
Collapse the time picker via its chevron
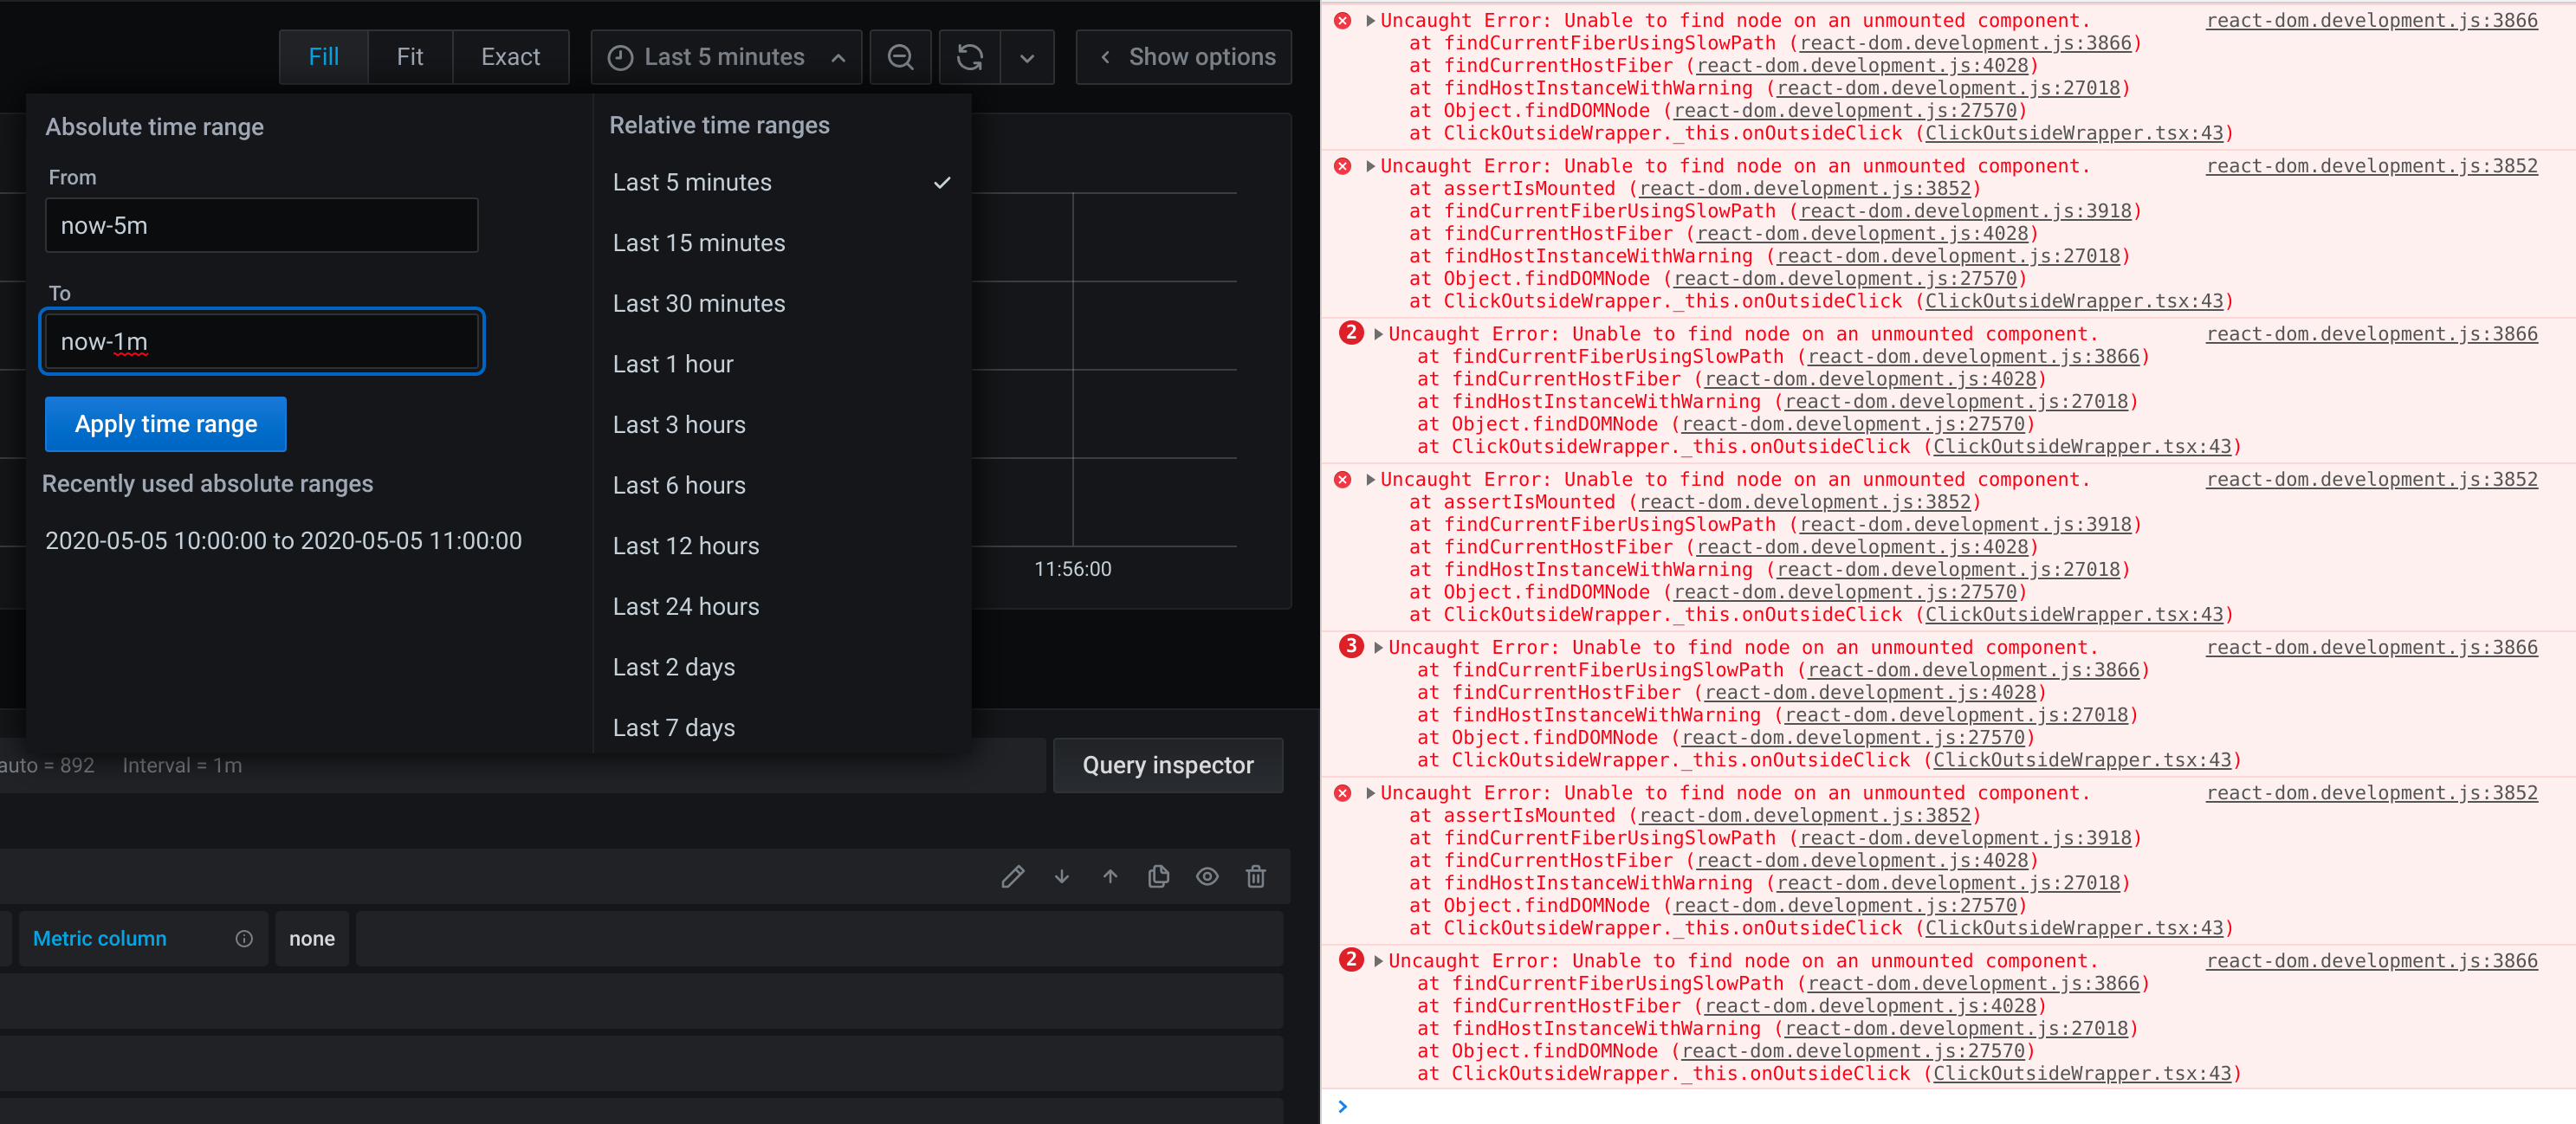pos(837,57)
